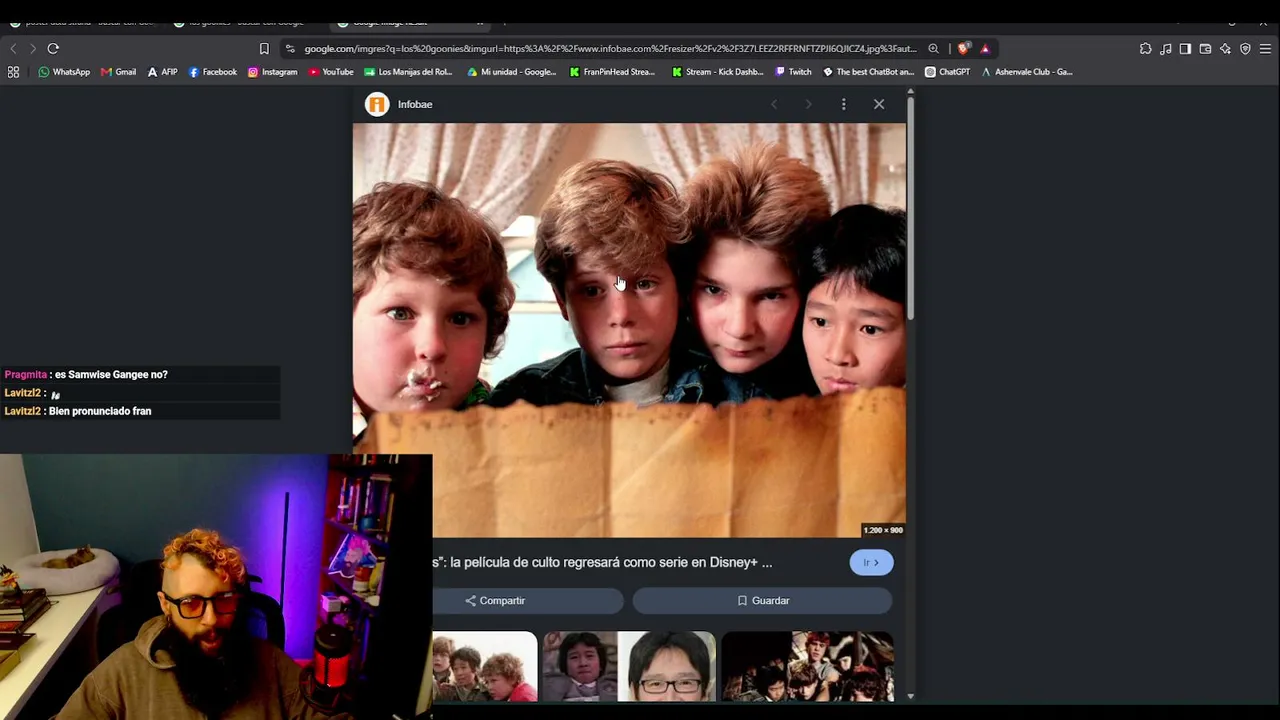1280x720 pixels.
Task: Click the zoom magnifier in address bar
Action: click(933, 48)
